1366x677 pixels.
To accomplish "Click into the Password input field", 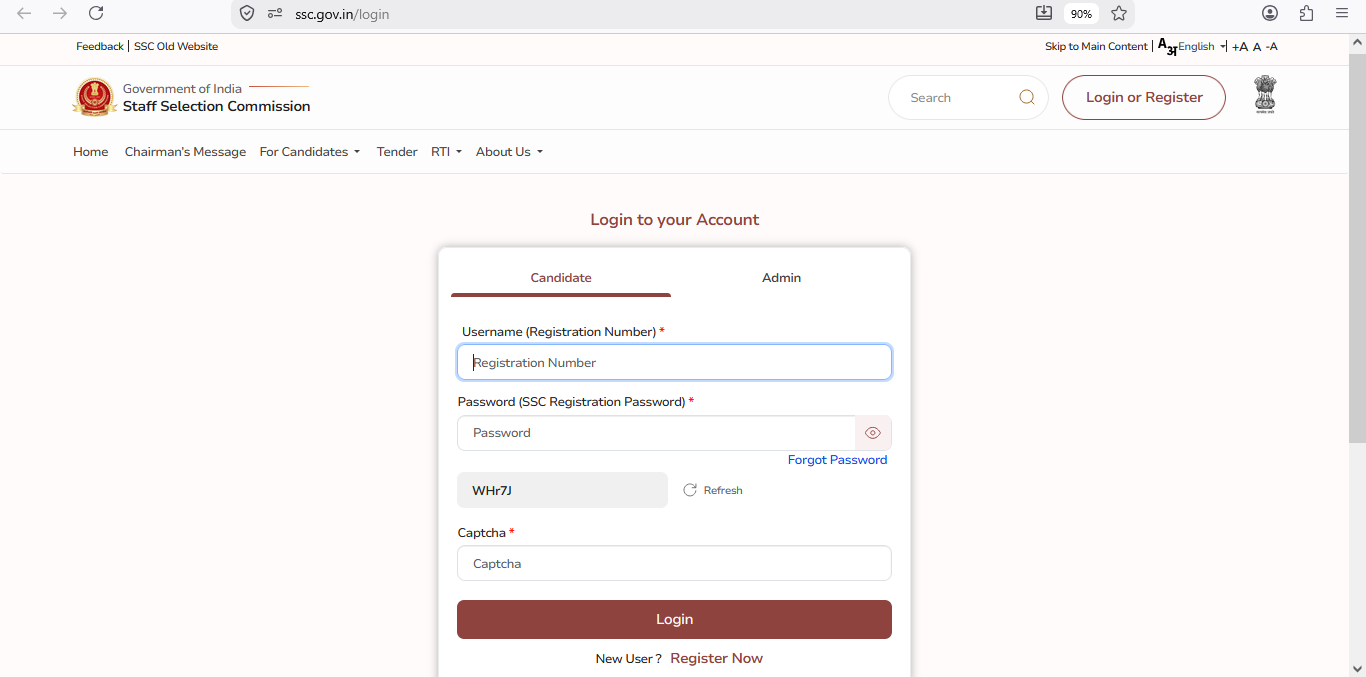I will (x=656, y=433).
